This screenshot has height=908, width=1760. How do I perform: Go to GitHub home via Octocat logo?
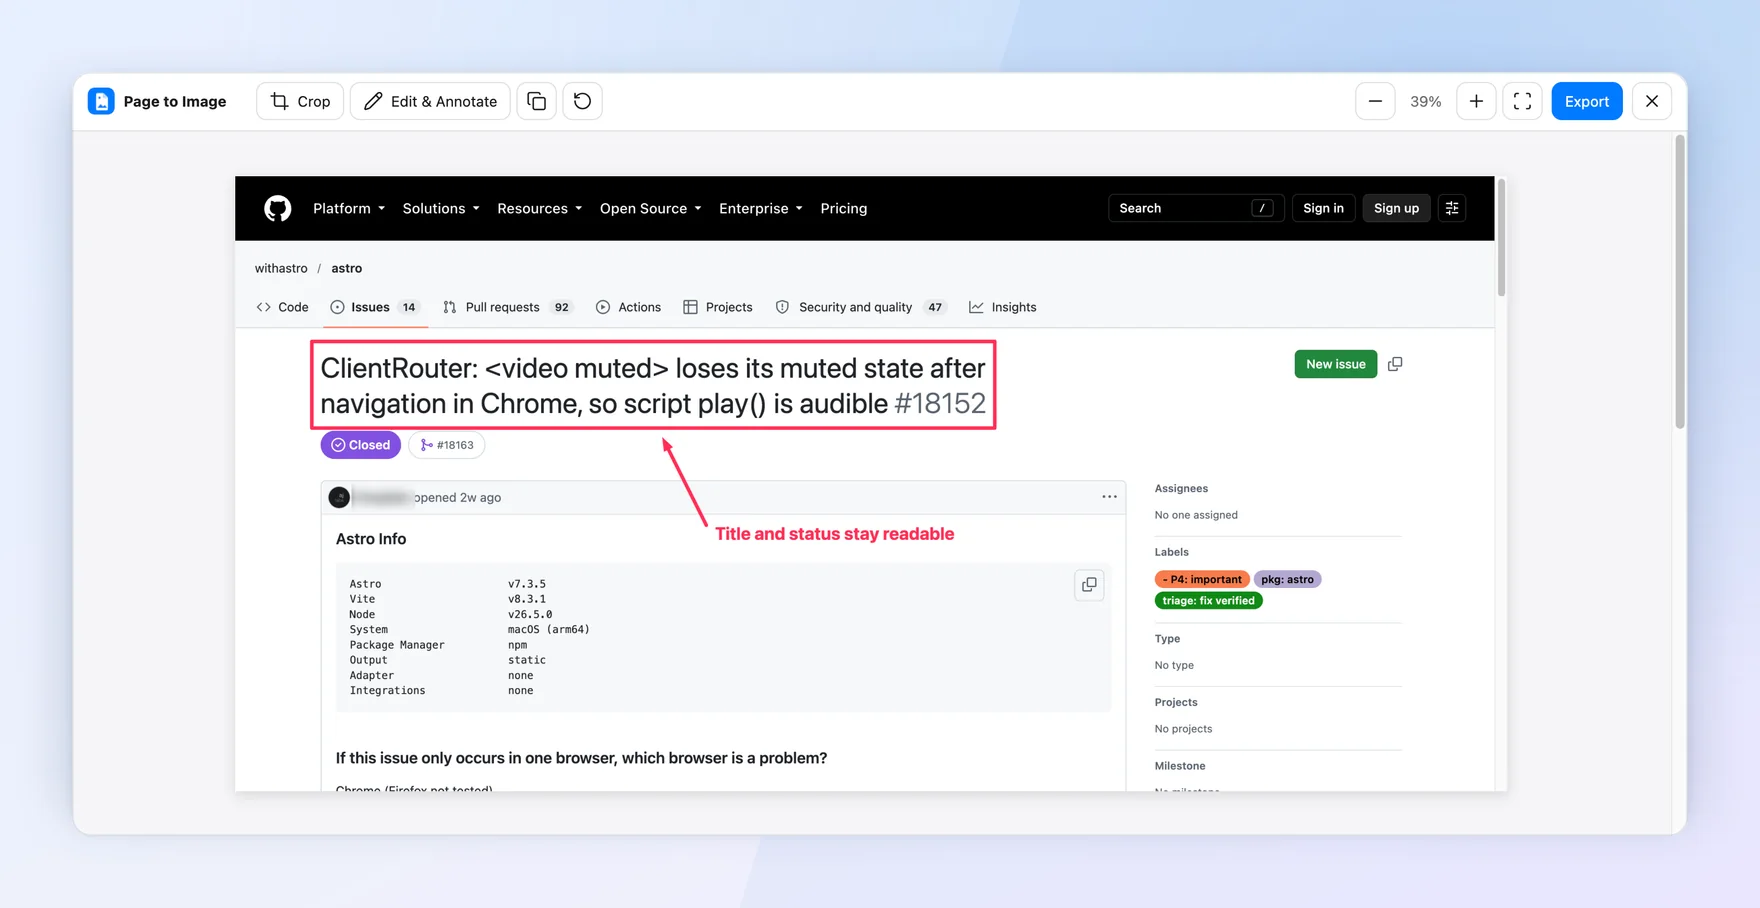coord(277,208)
